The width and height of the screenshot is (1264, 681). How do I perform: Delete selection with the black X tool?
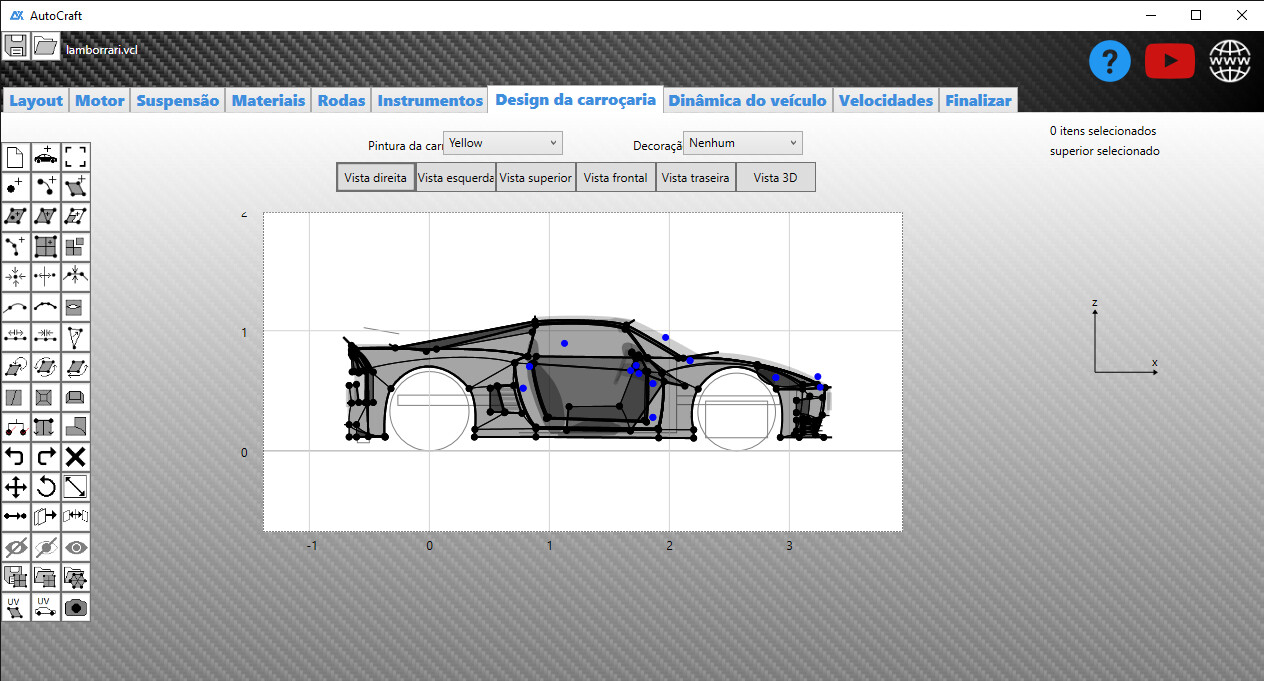pyautogui.click(x=76, y=457)
